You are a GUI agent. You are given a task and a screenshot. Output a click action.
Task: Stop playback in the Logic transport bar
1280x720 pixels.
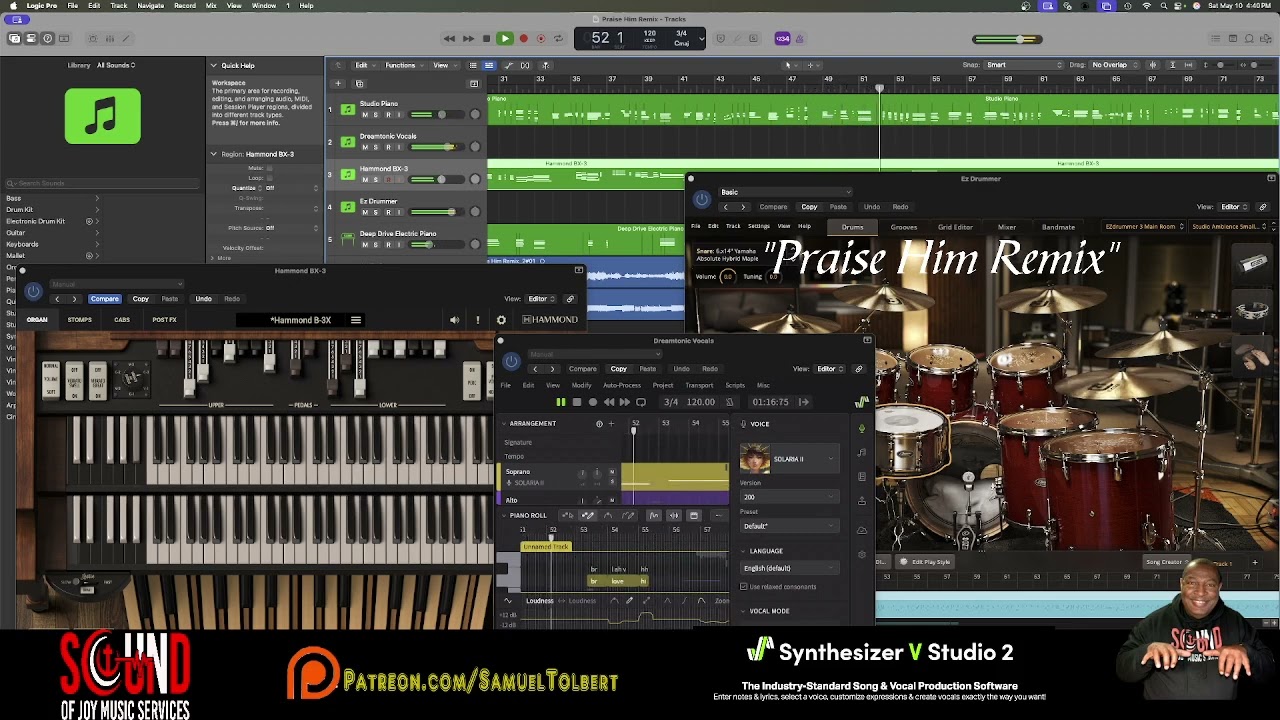486,39
